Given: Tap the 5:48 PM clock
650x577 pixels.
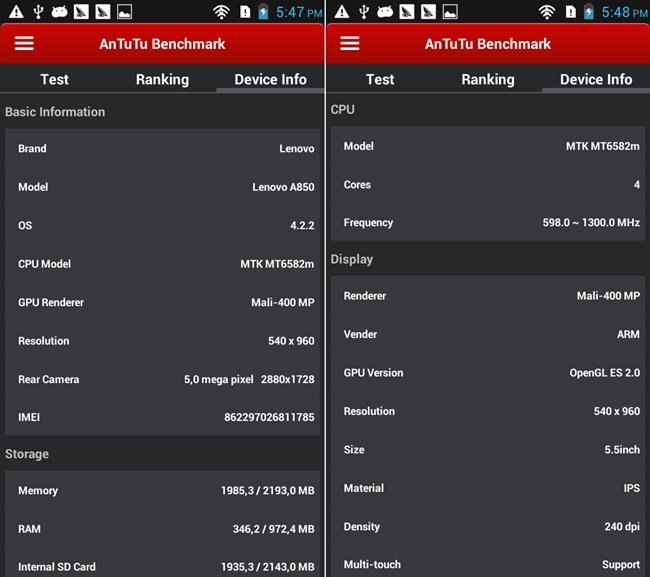Looking at the screenshot, I should point(624,12).
